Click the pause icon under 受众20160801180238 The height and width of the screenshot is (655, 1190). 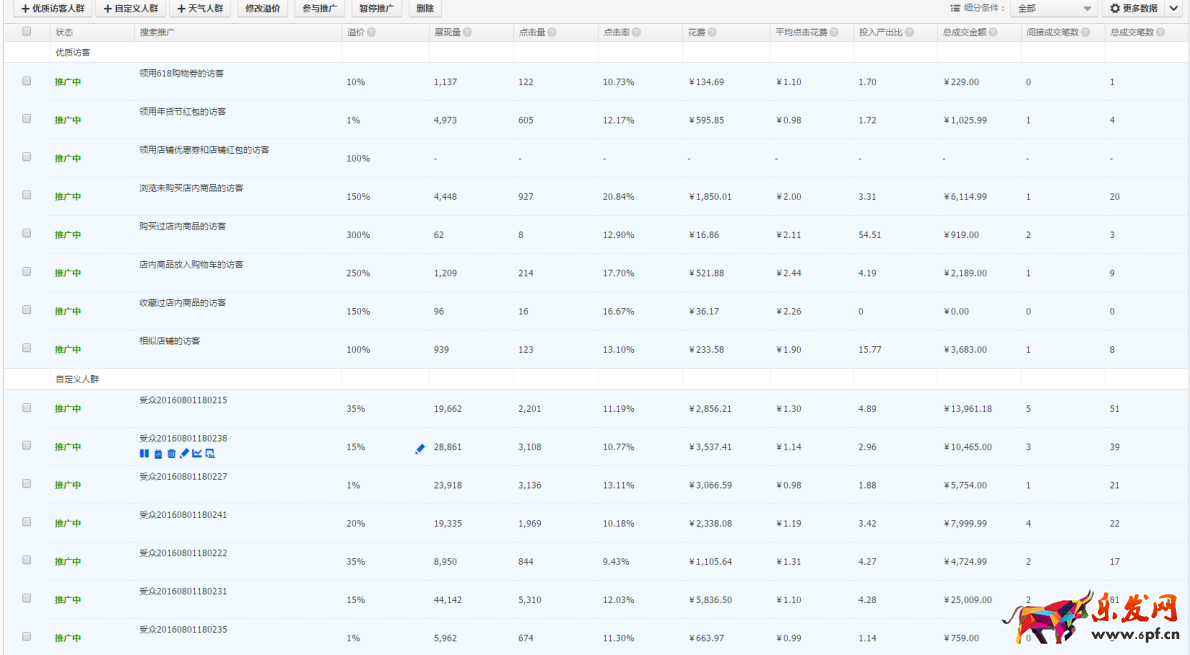[144, 453]
